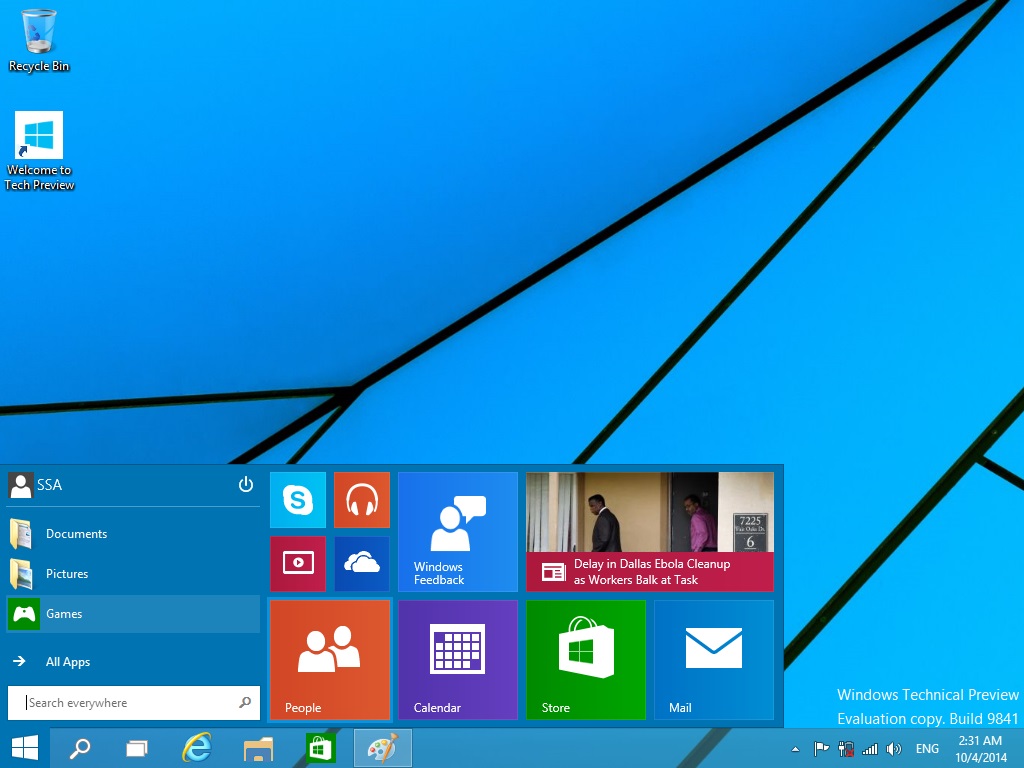Open the Calendar tile
The height and width of the screenshot is (768, 1024).
[x=458, y=660]
